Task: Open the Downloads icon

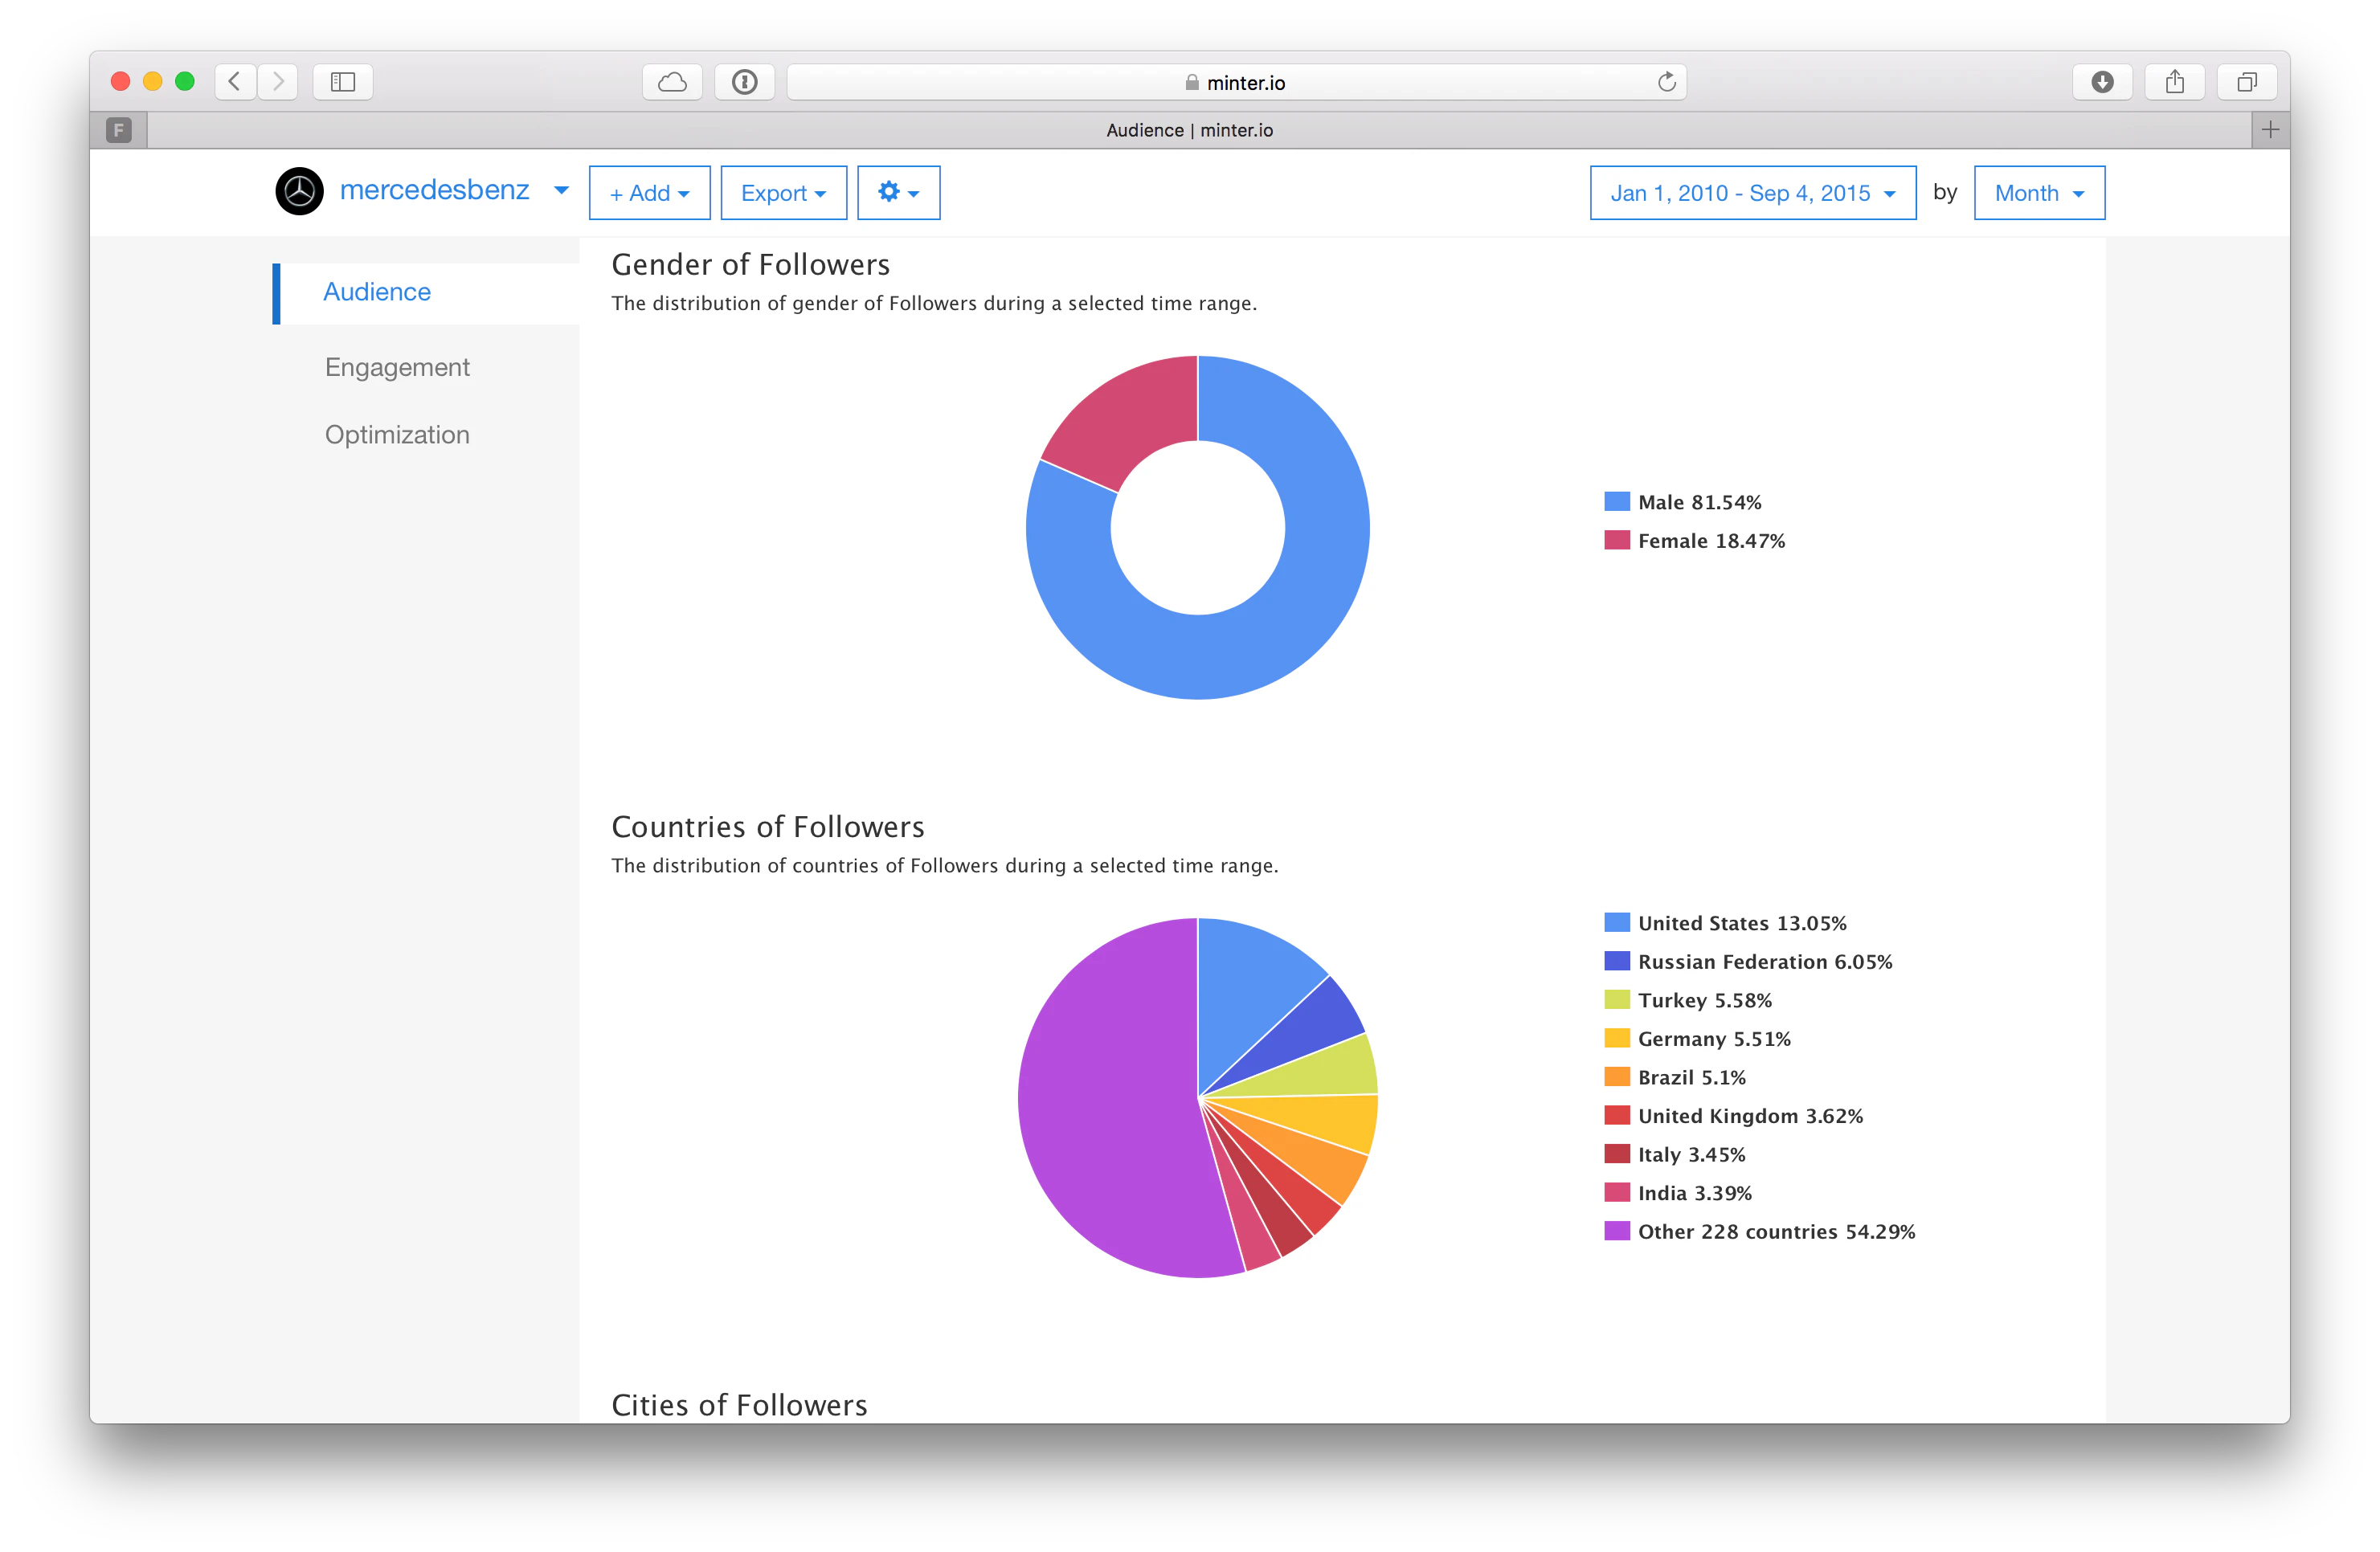Action: [x=2102, y=82]
